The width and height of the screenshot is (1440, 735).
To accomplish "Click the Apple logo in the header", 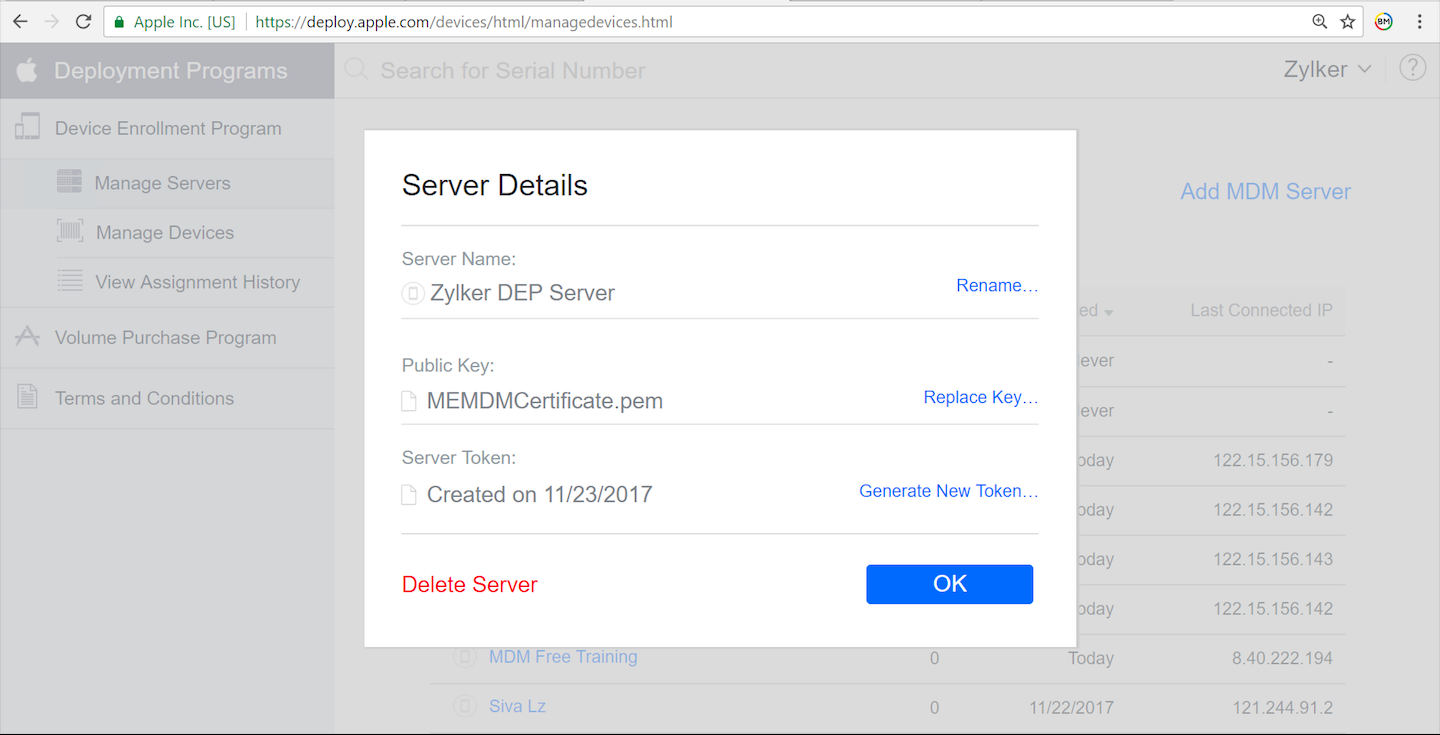I will click(x=27, y=70).
